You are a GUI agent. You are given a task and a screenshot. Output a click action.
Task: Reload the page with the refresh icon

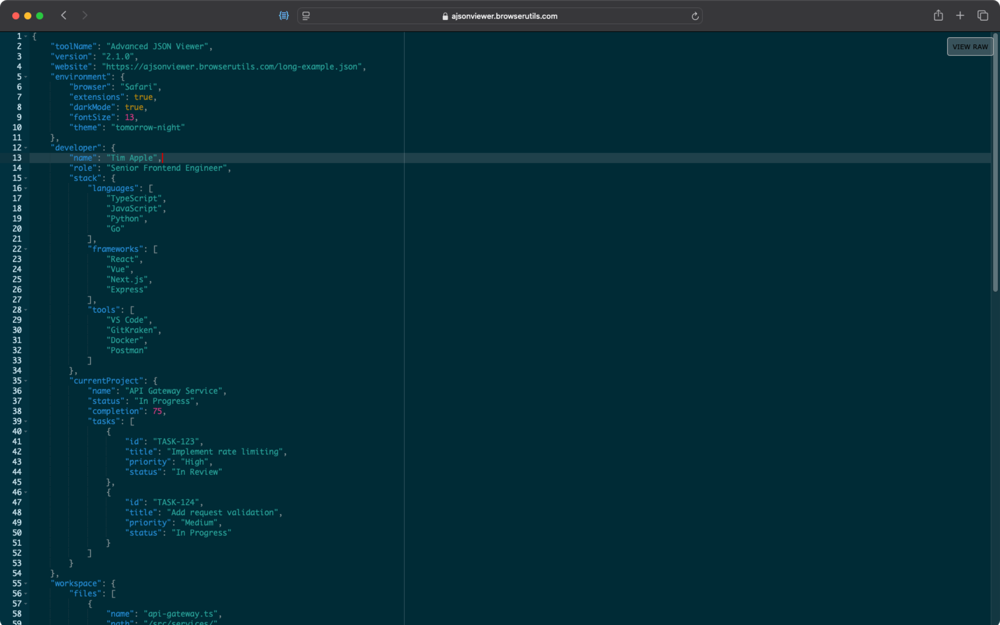[x=695, y=16]
